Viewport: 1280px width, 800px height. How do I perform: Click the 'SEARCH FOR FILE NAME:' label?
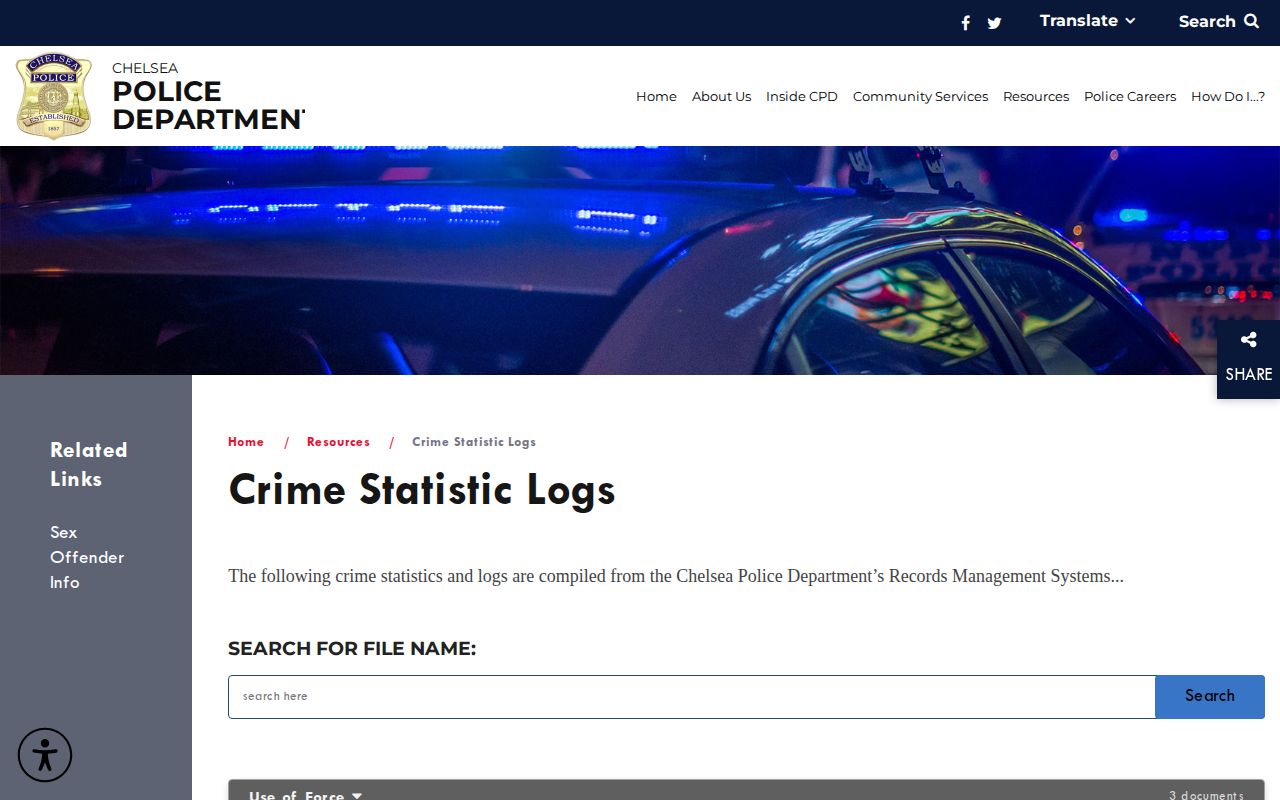pyautogui.click(x=352, y=649)
